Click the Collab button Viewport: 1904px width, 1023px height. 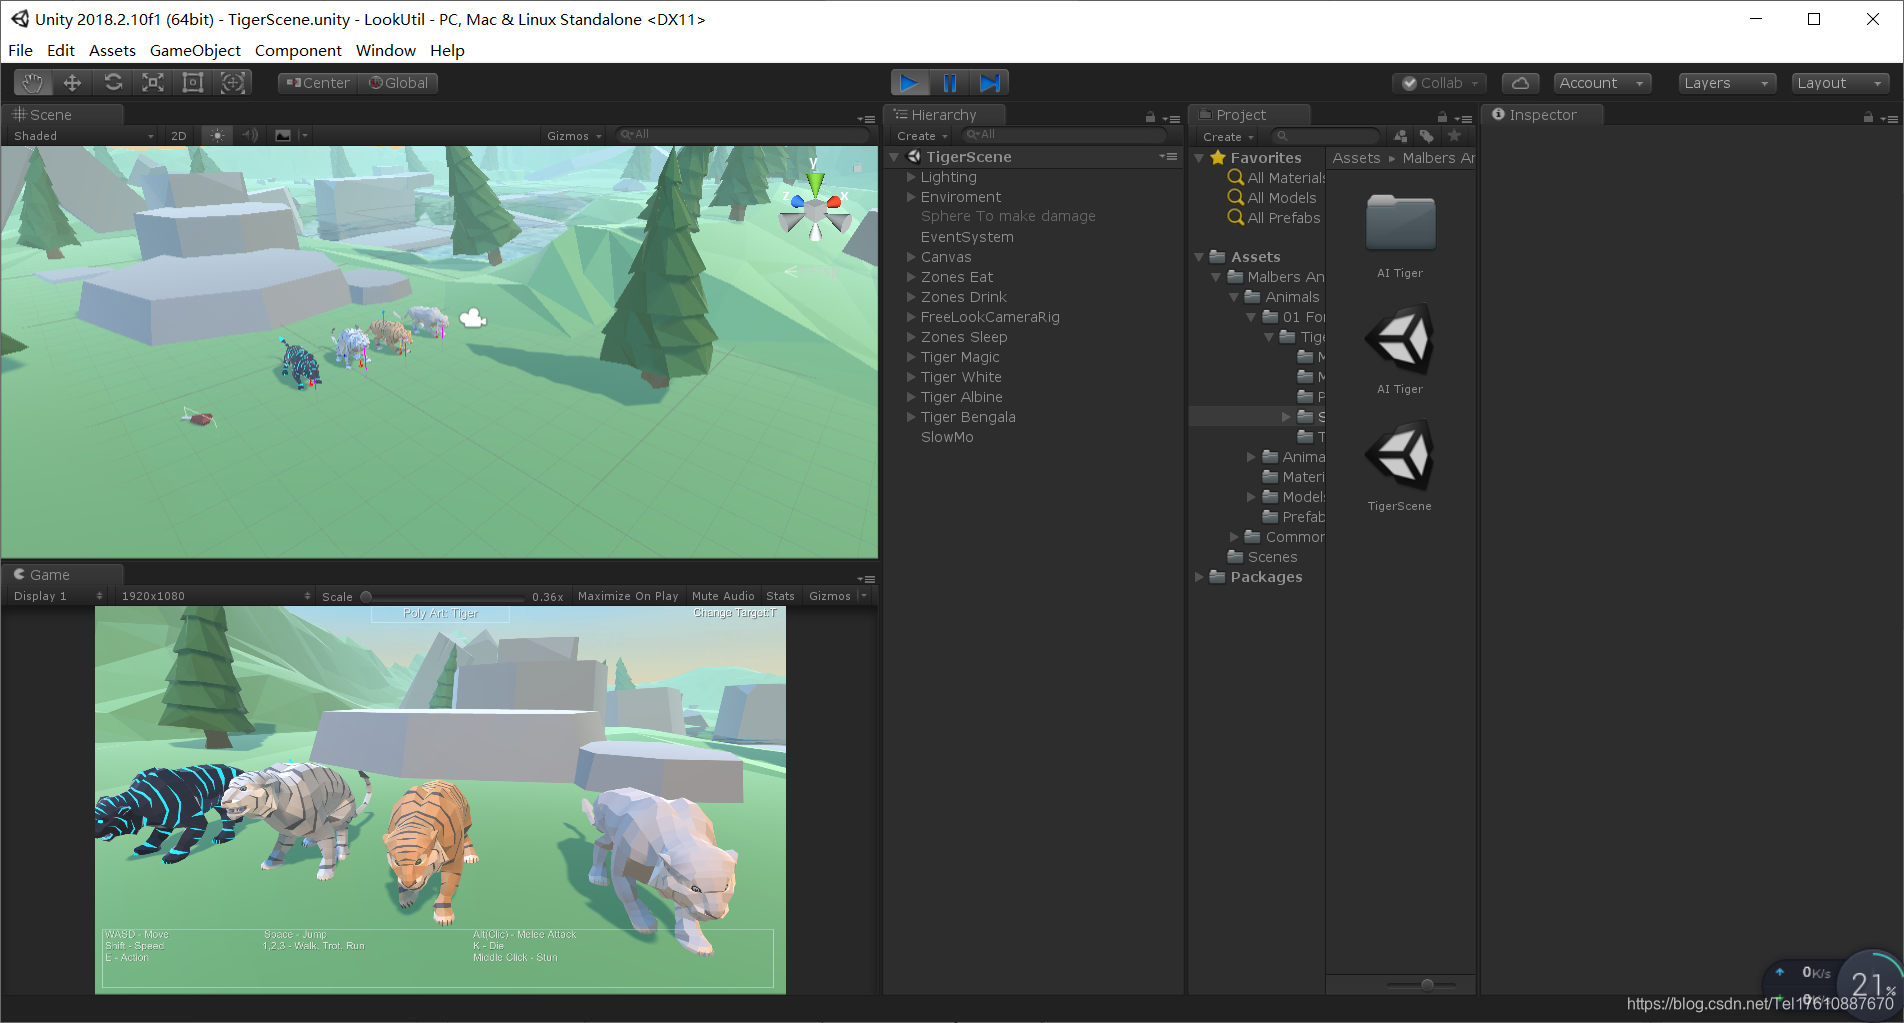pyautogui.click(x=1439, y=83)
